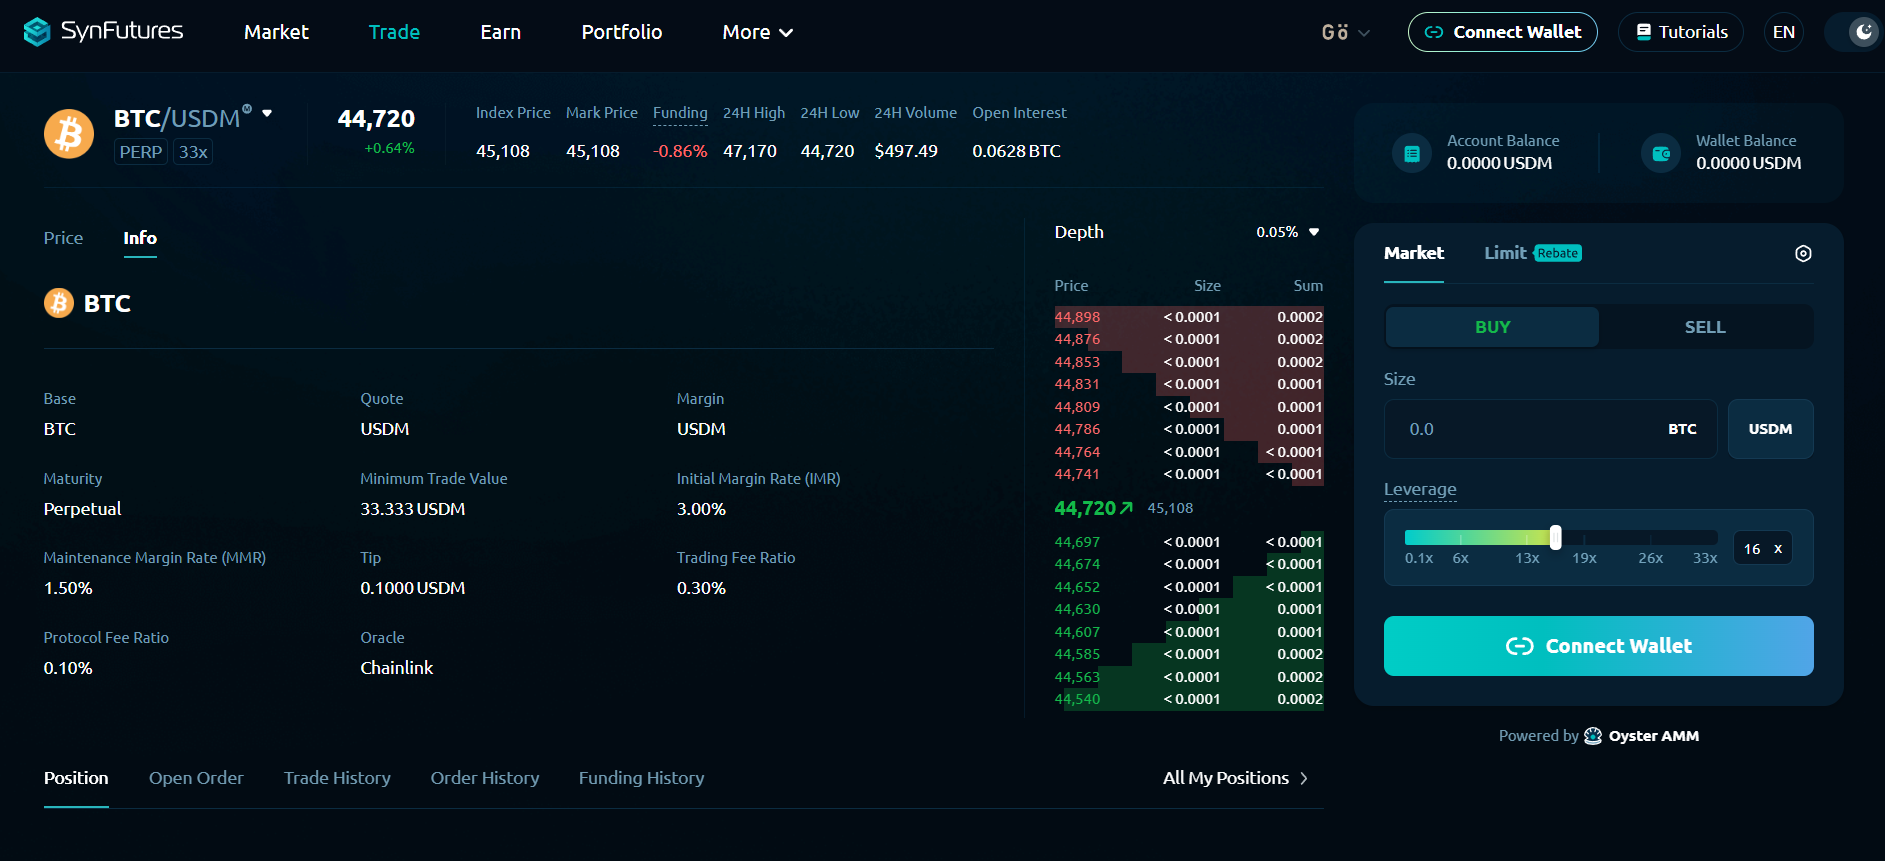The width and height of the screenshot is (1885, 861).
Task: Switch size unit to USDM
Action: [1770, 429]
